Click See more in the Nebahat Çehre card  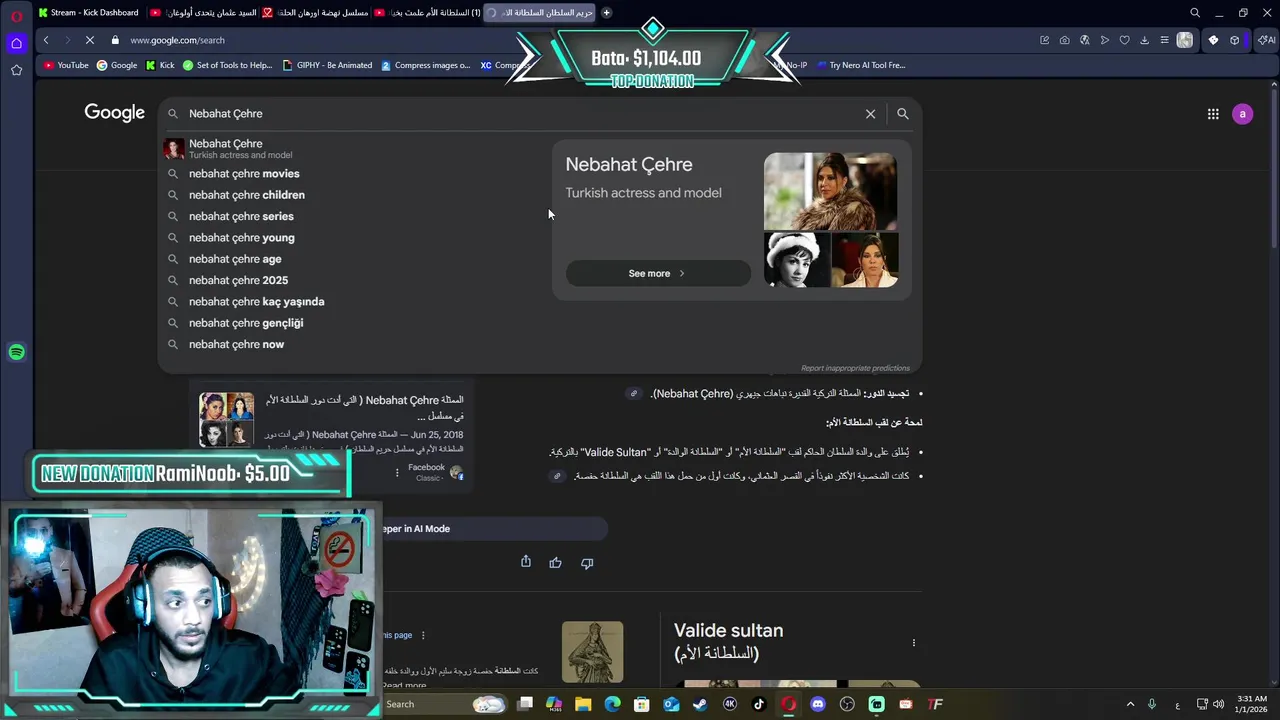click(x=657, y=273)
